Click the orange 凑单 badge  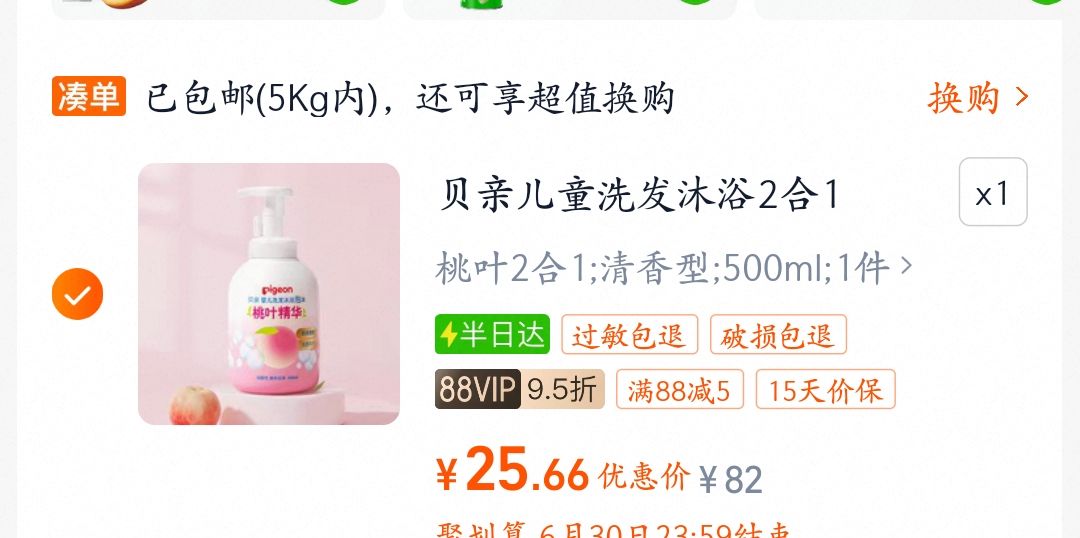coord(89,96)
